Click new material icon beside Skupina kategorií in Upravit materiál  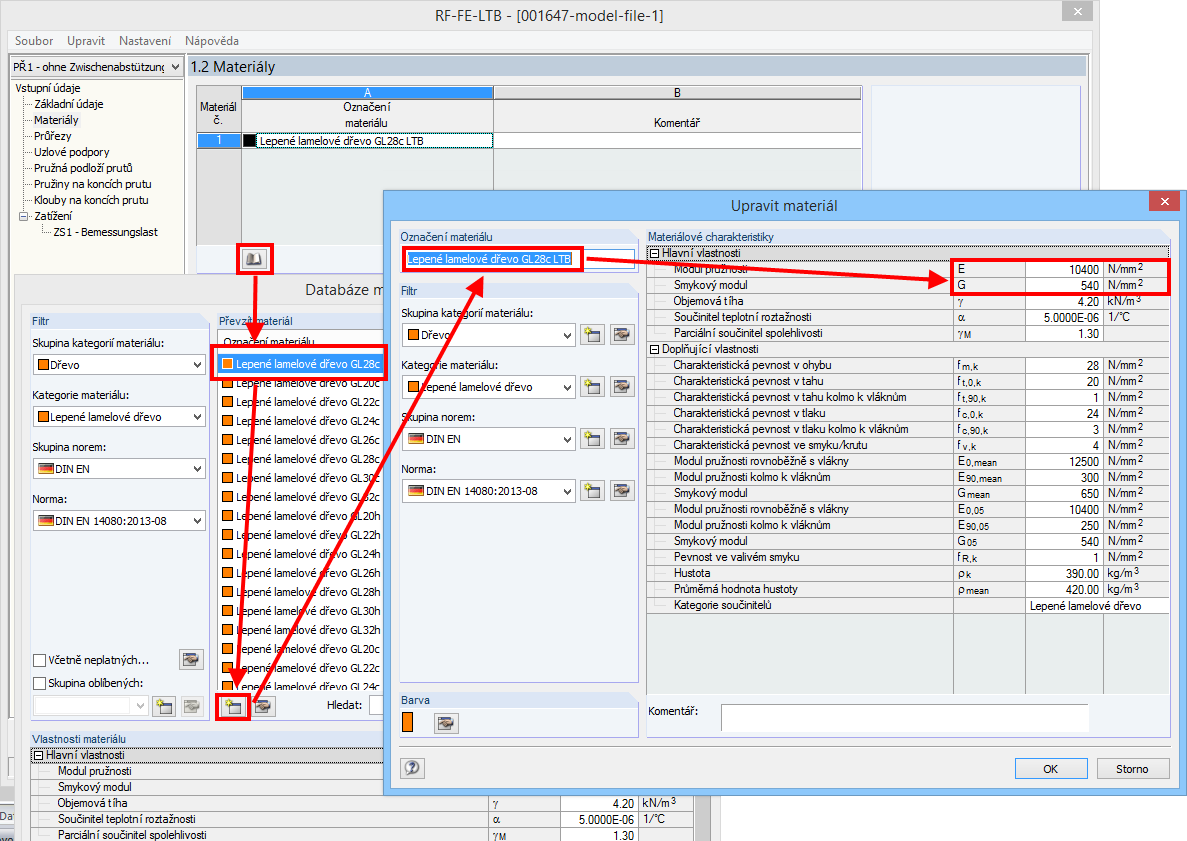[x=592, y=335]
